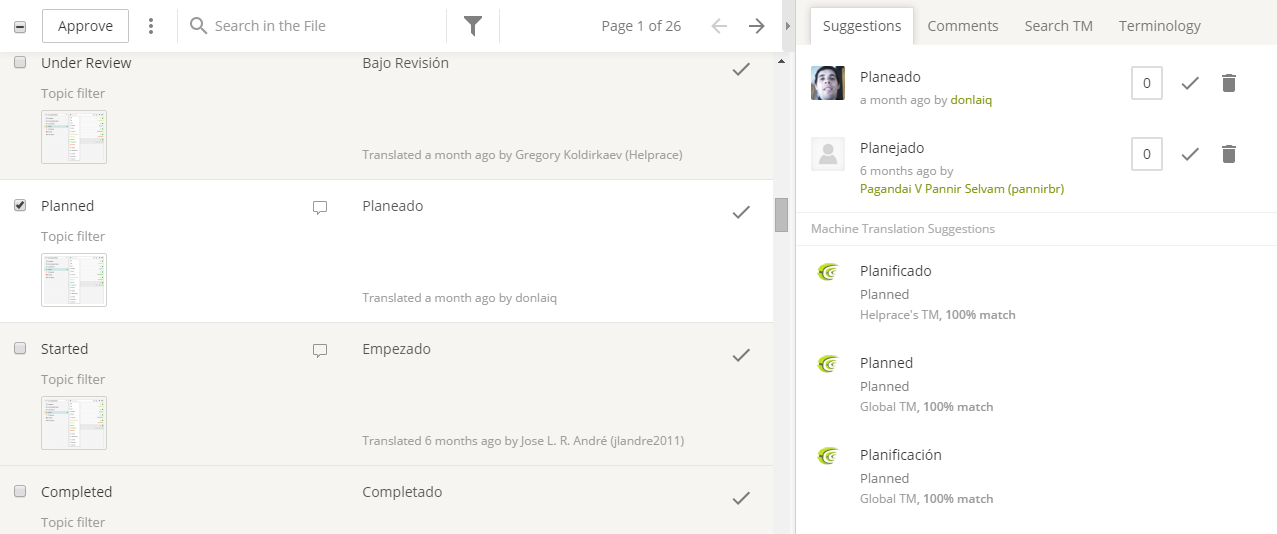Image resolution: width=1277 pixels, height=534 pixels.
Task: Open the filter funnel options
Action: click(473, 26)
